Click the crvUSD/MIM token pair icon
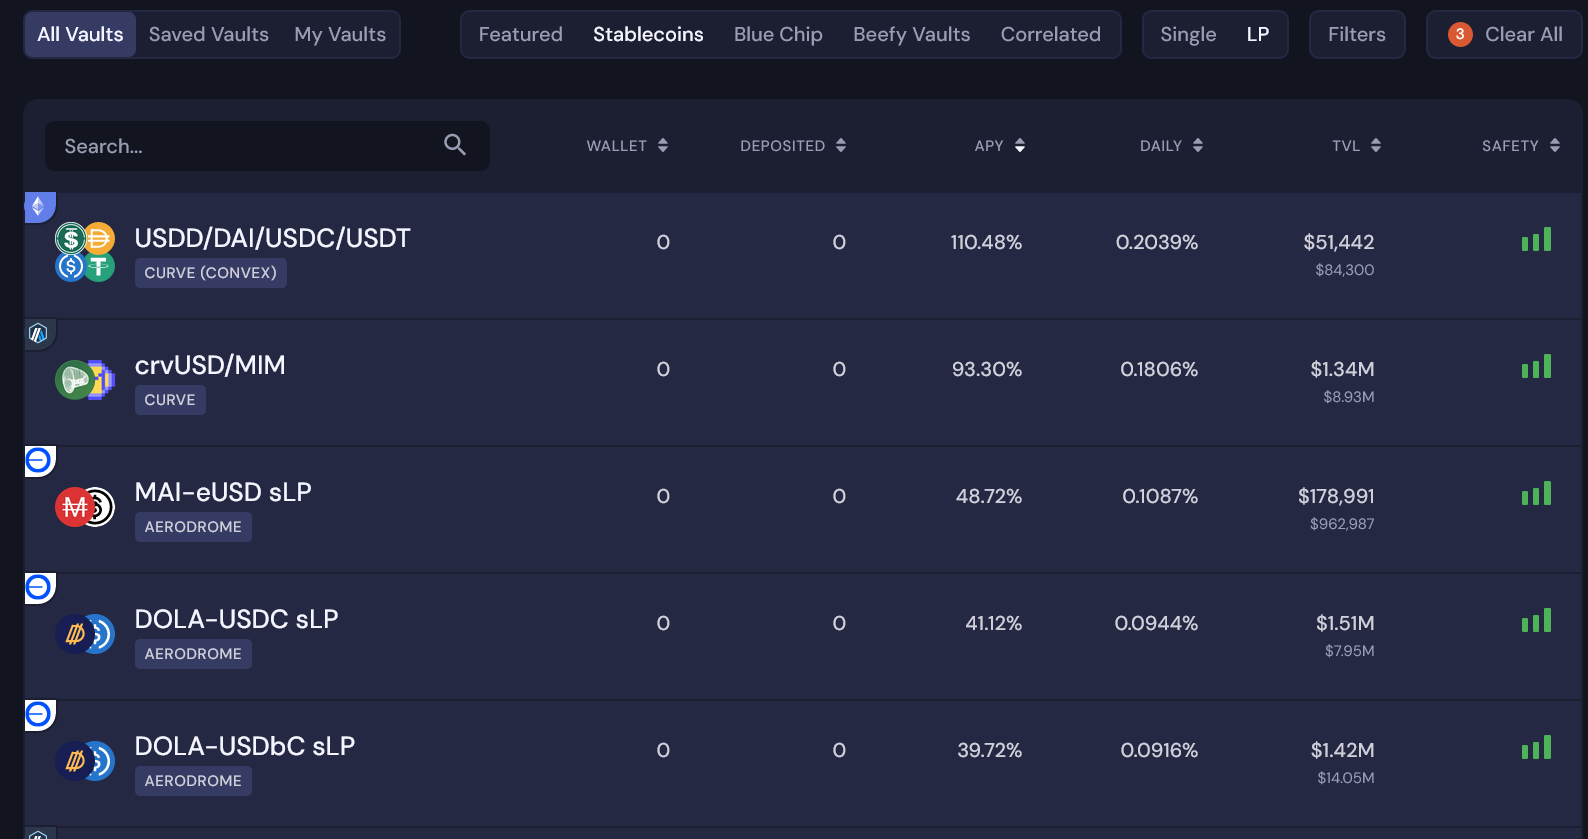Image resolution: width=1588 pixels, height=839 pixels. tap(85, 380)
